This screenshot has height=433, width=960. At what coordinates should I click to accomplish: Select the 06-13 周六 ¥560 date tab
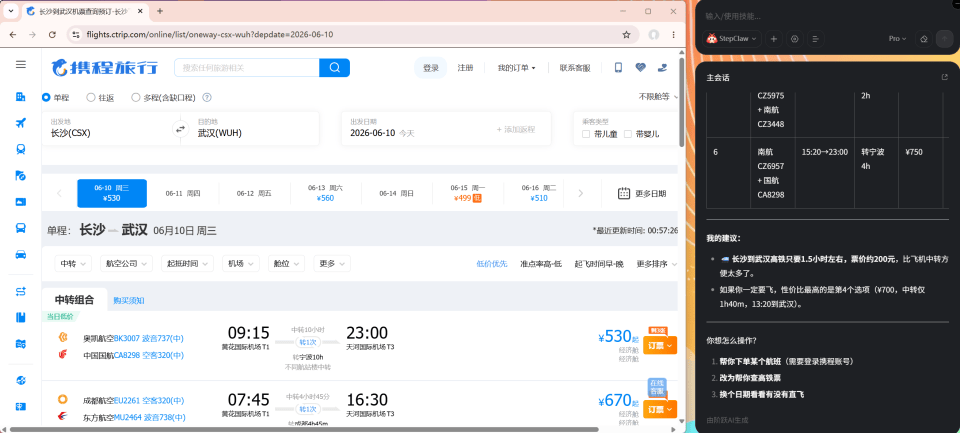tap(325, 194)
